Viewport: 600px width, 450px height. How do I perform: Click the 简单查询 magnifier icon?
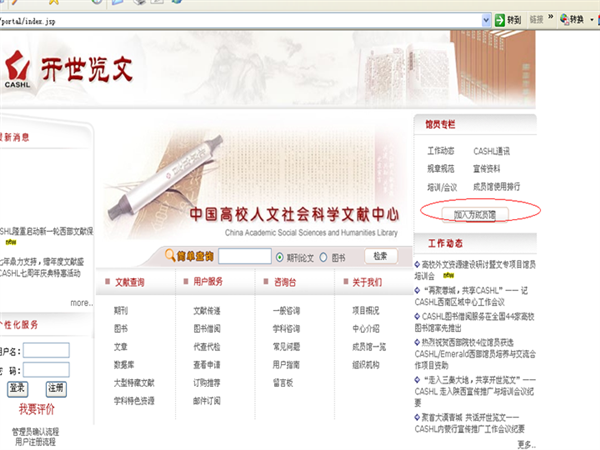tap(170, 255)
